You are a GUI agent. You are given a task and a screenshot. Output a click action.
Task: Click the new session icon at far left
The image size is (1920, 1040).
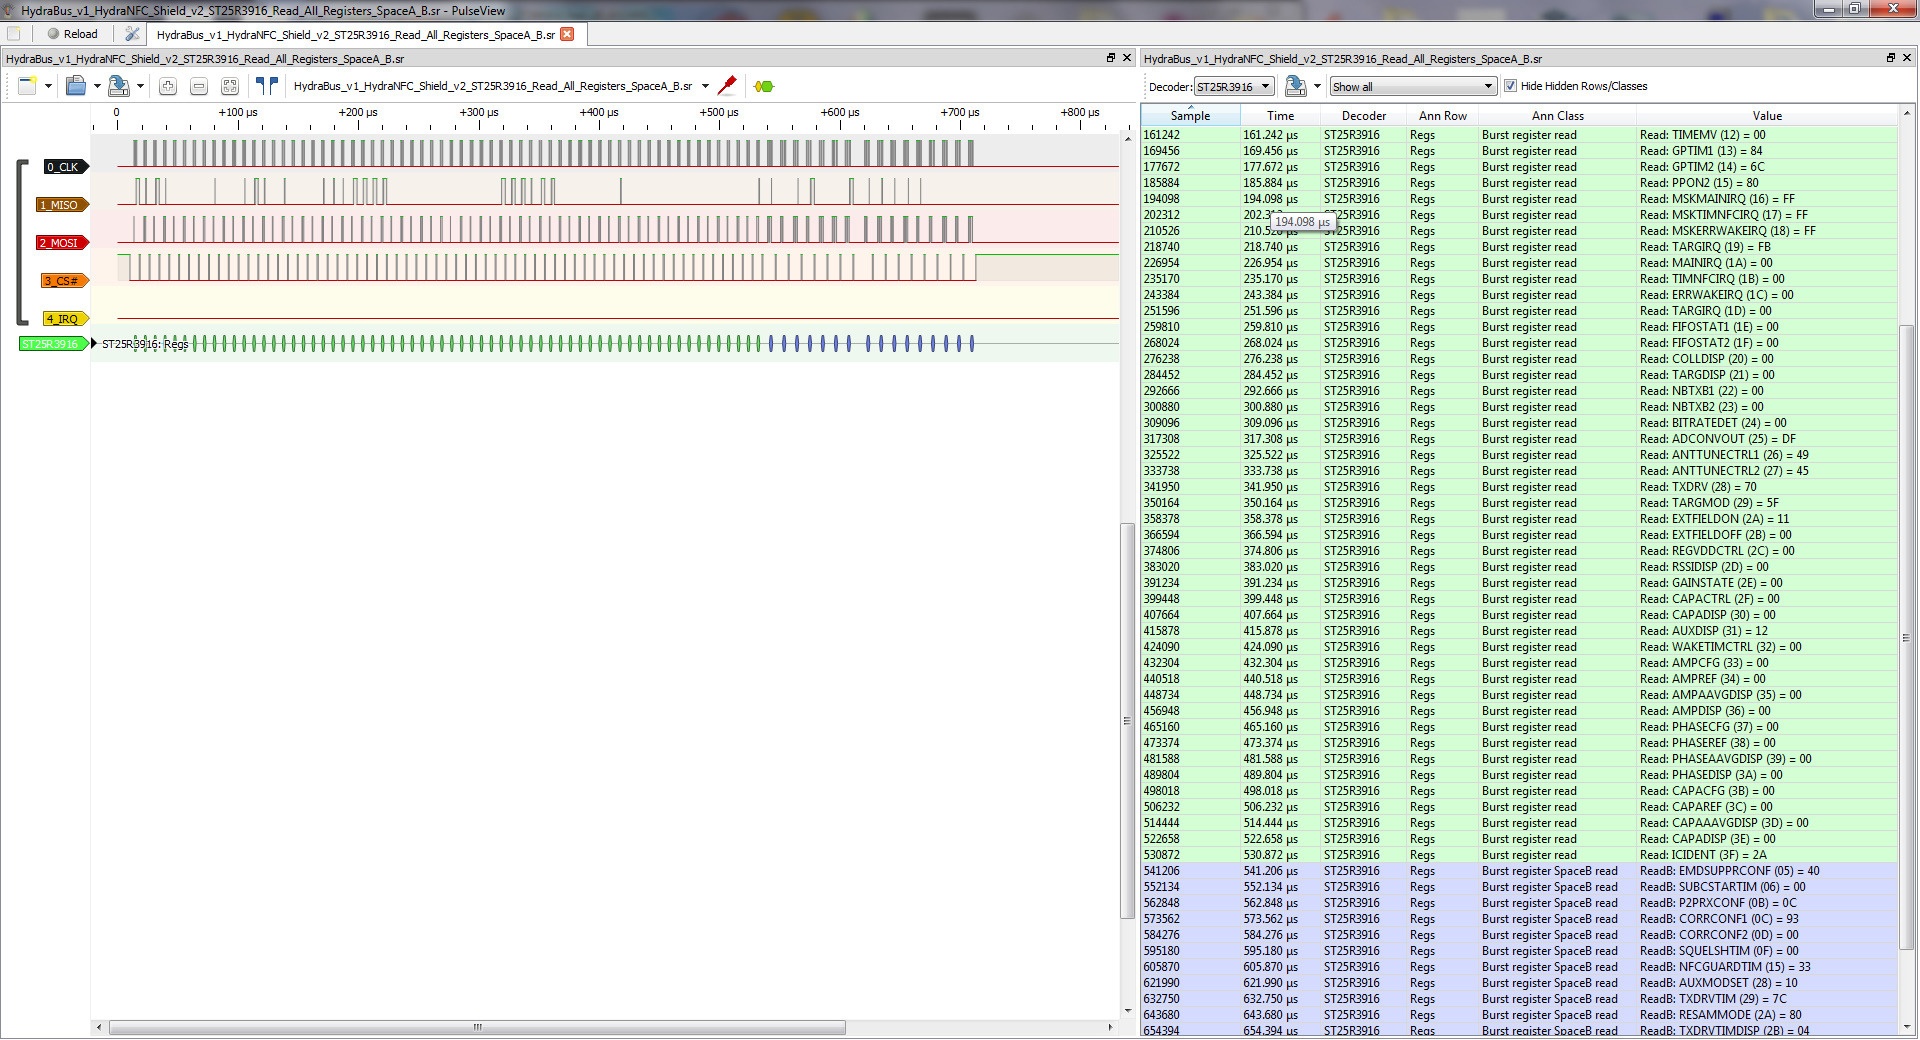(14, 34)
